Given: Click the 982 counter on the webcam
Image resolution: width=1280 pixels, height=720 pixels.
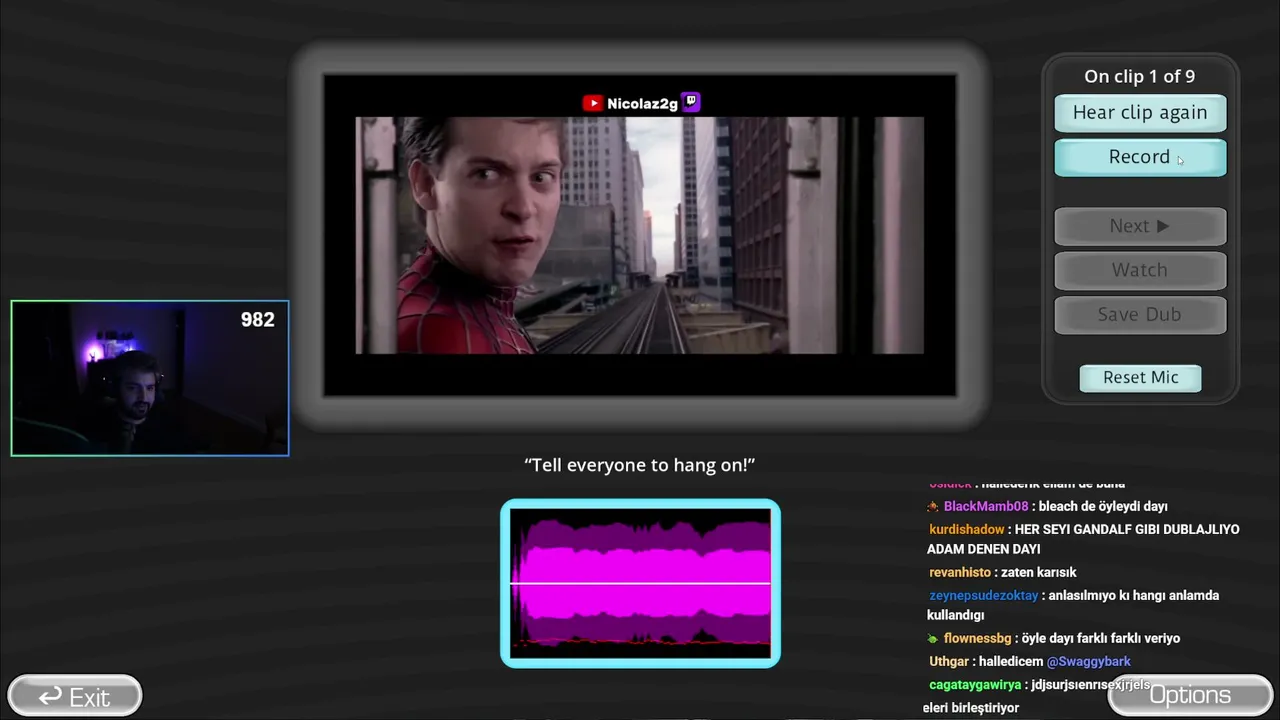Looking at the screenshot, I should [257, 320].
